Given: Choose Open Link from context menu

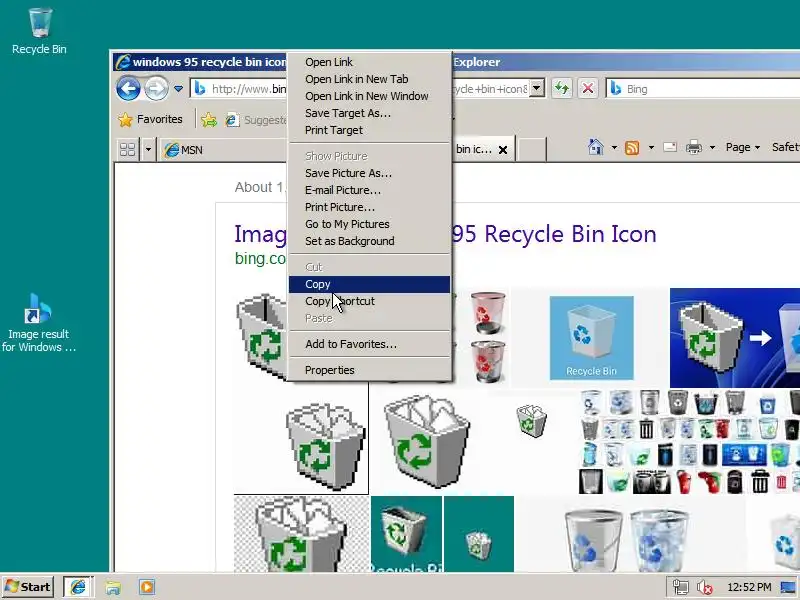Looking at the screenshot, I should coord(369,62).
